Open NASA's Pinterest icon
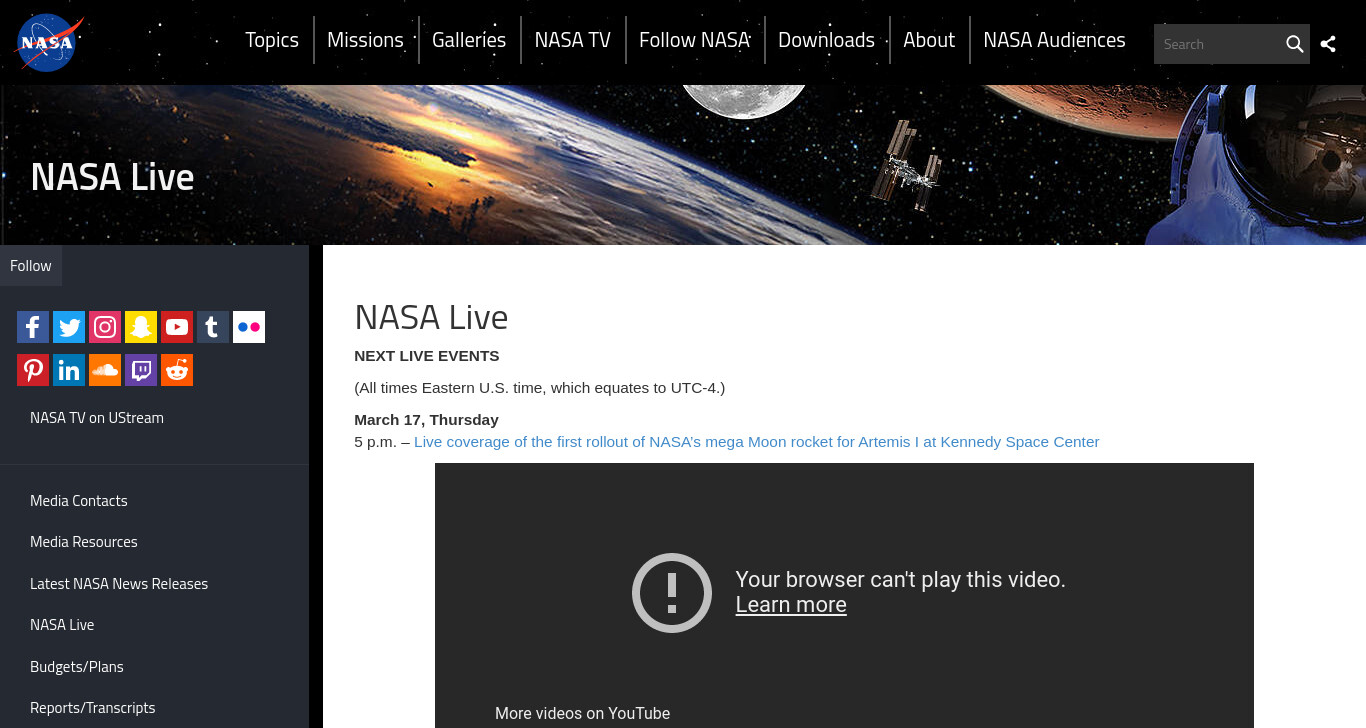 [33, 370]
